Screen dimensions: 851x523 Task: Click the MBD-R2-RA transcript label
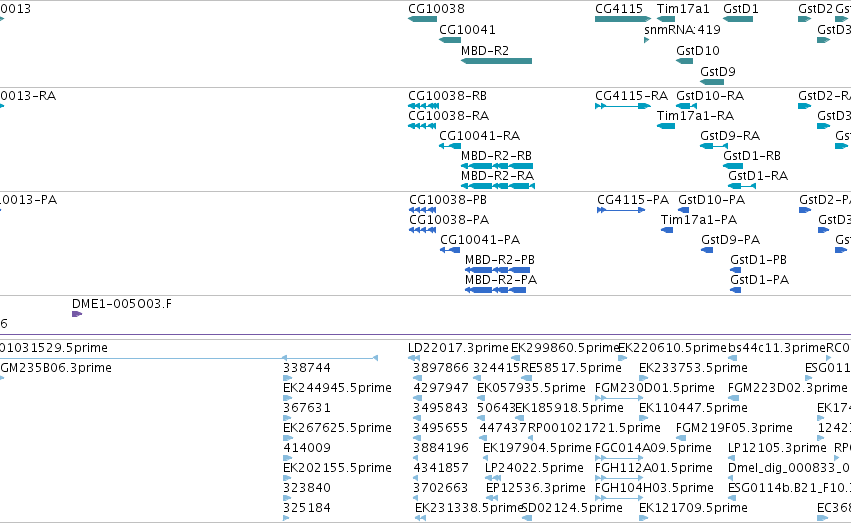pyautogui.click(x=497, y=176)
